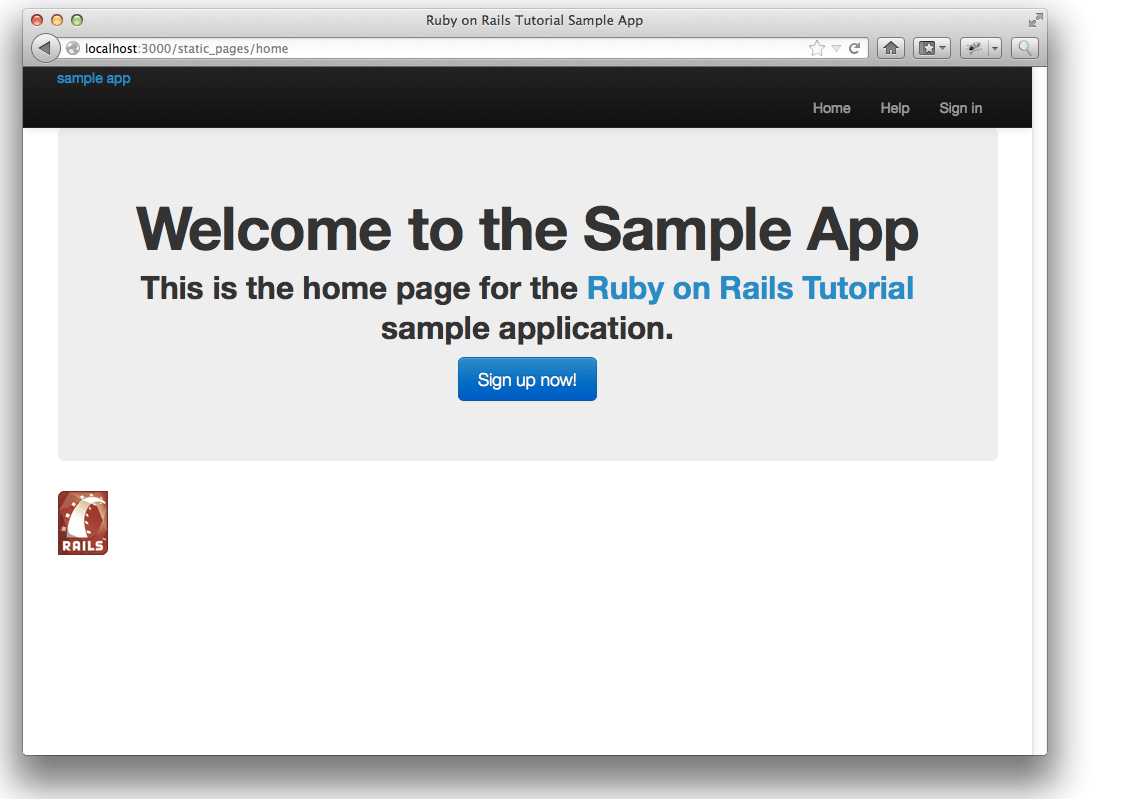This screenshot has width=1123, height=799.
Task: Open the Sign in page
Action: 960,108
